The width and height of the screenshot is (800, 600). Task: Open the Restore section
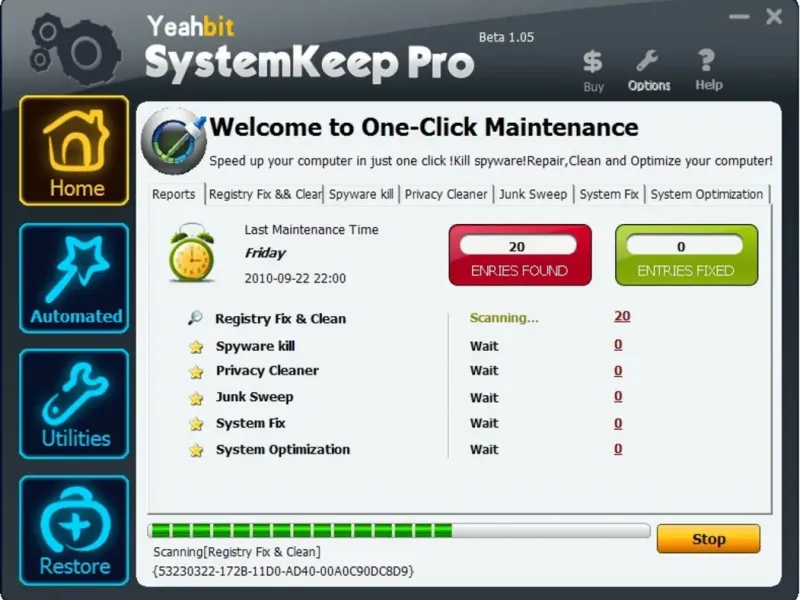[74, 531]
